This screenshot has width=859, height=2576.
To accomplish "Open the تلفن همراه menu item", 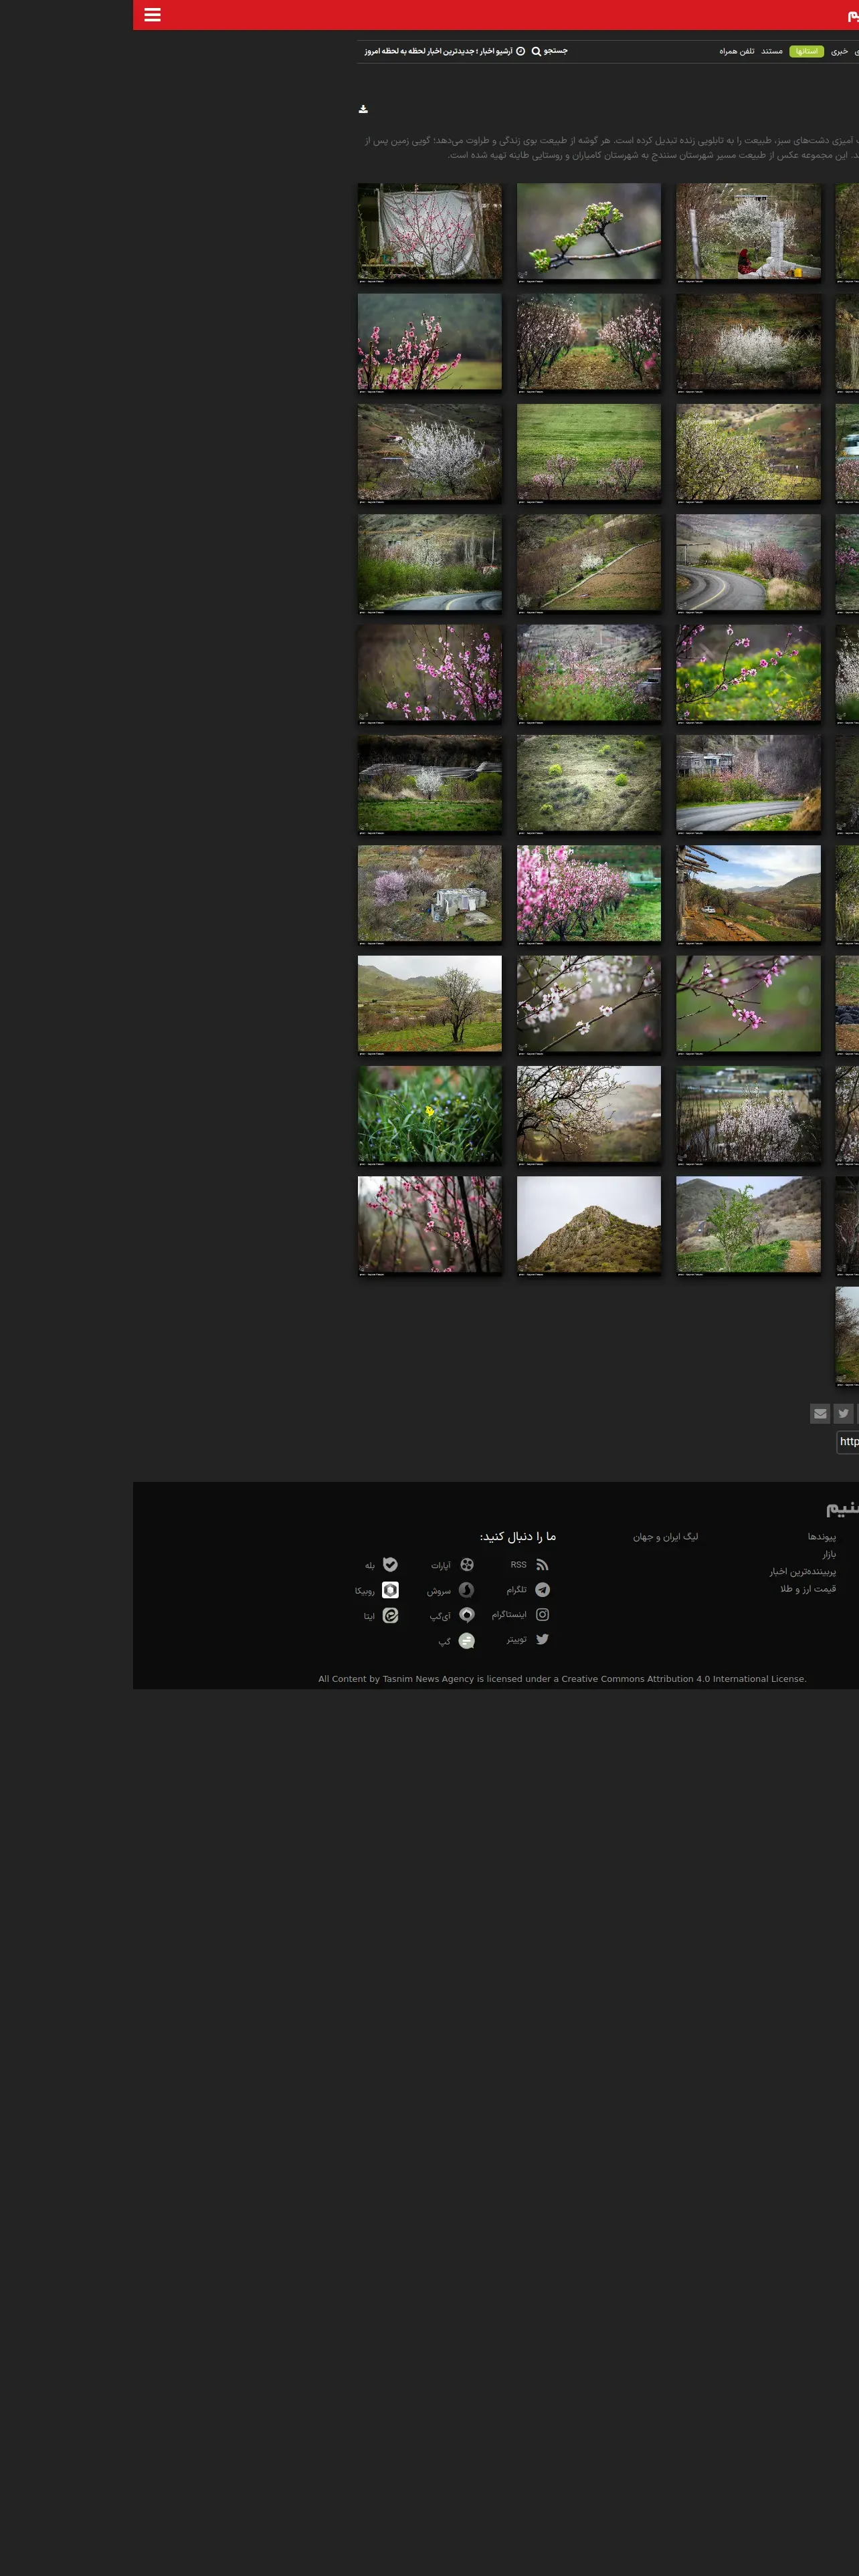I will click(x=736, y=51).
